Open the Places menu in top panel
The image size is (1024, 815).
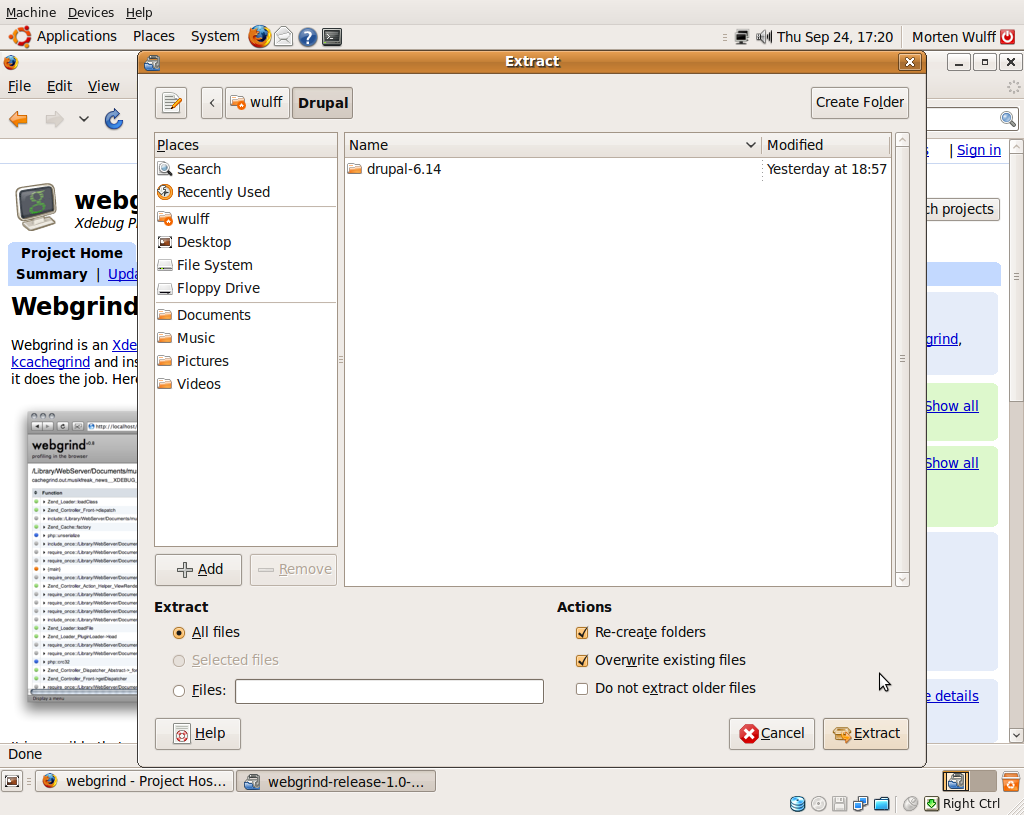pyautogui.click(x=153, y=37)
